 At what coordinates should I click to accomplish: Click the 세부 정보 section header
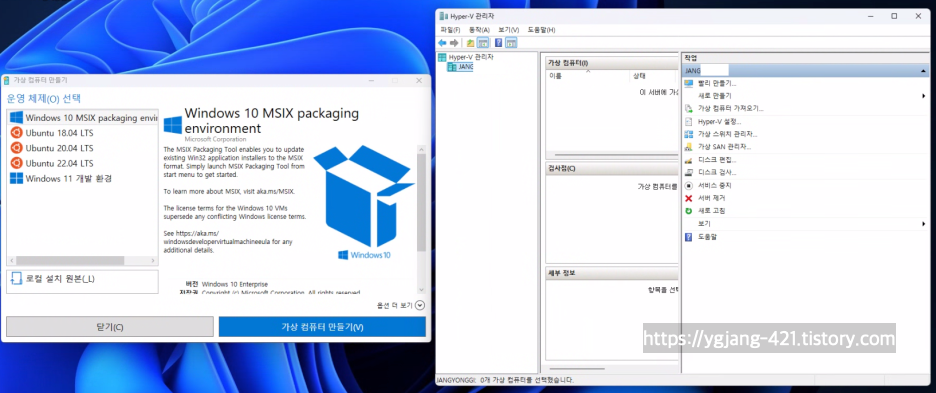[612, 274]
